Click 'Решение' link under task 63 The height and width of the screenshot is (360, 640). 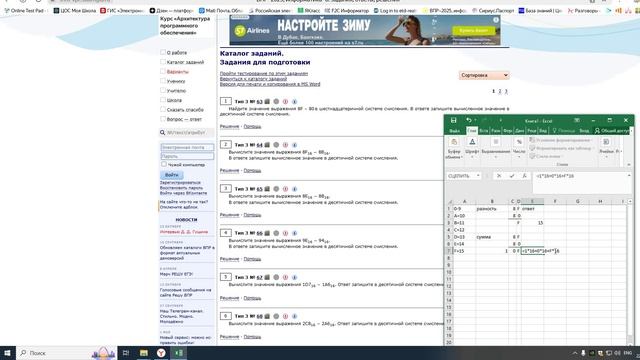pos(229,127)
